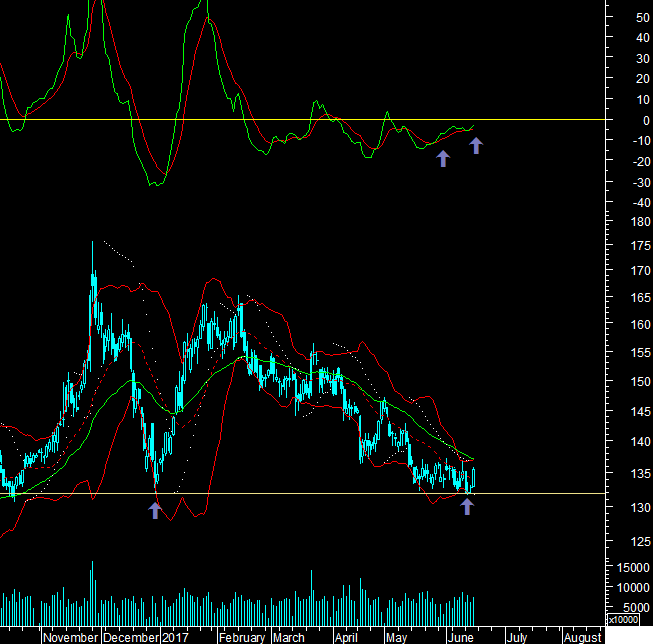Click the 125 value on the price axis
Screen dimensions: 653x644
[x=641, y=542]
